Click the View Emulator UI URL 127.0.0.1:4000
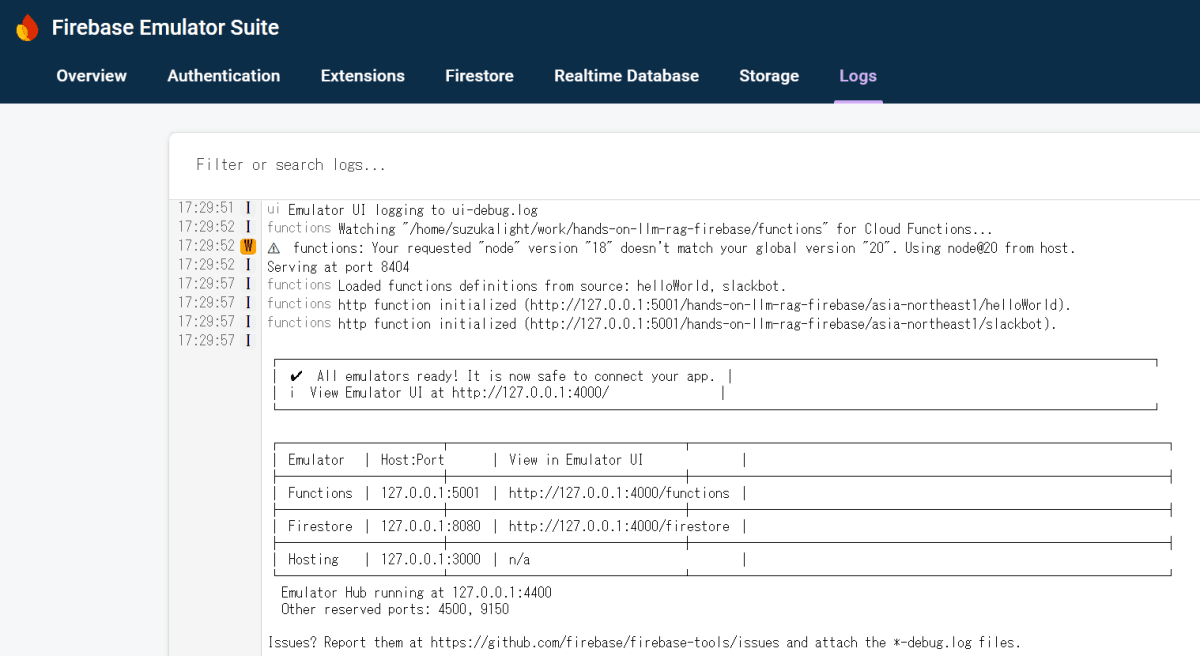 (x=530, y=393)
